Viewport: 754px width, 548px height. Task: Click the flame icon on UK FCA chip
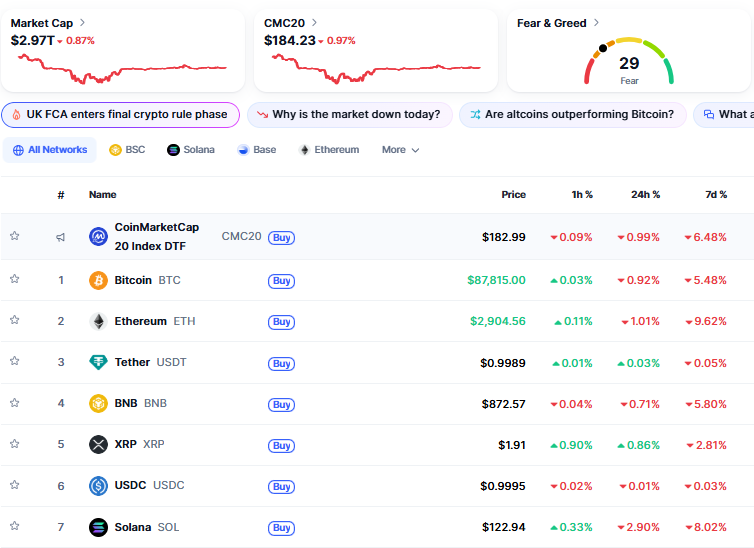16,114
